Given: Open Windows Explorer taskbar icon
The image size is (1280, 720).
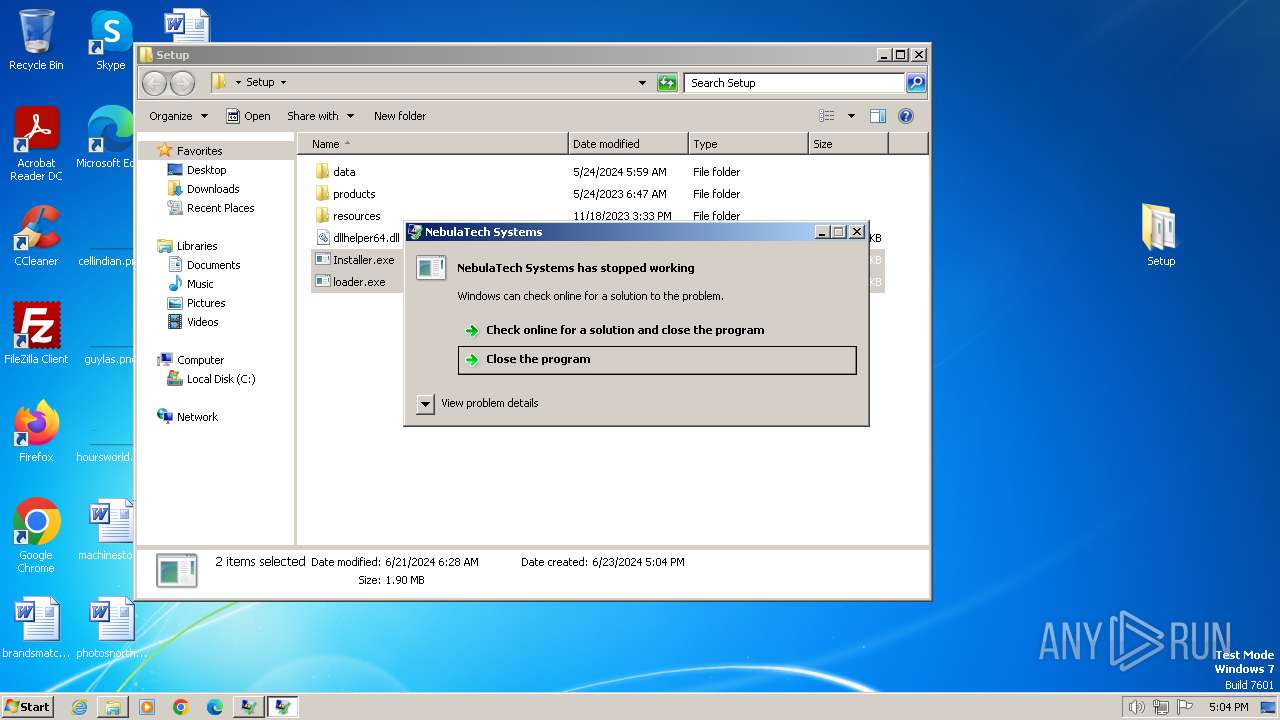Looking at the screenshot, I should (x=113, y=707).
